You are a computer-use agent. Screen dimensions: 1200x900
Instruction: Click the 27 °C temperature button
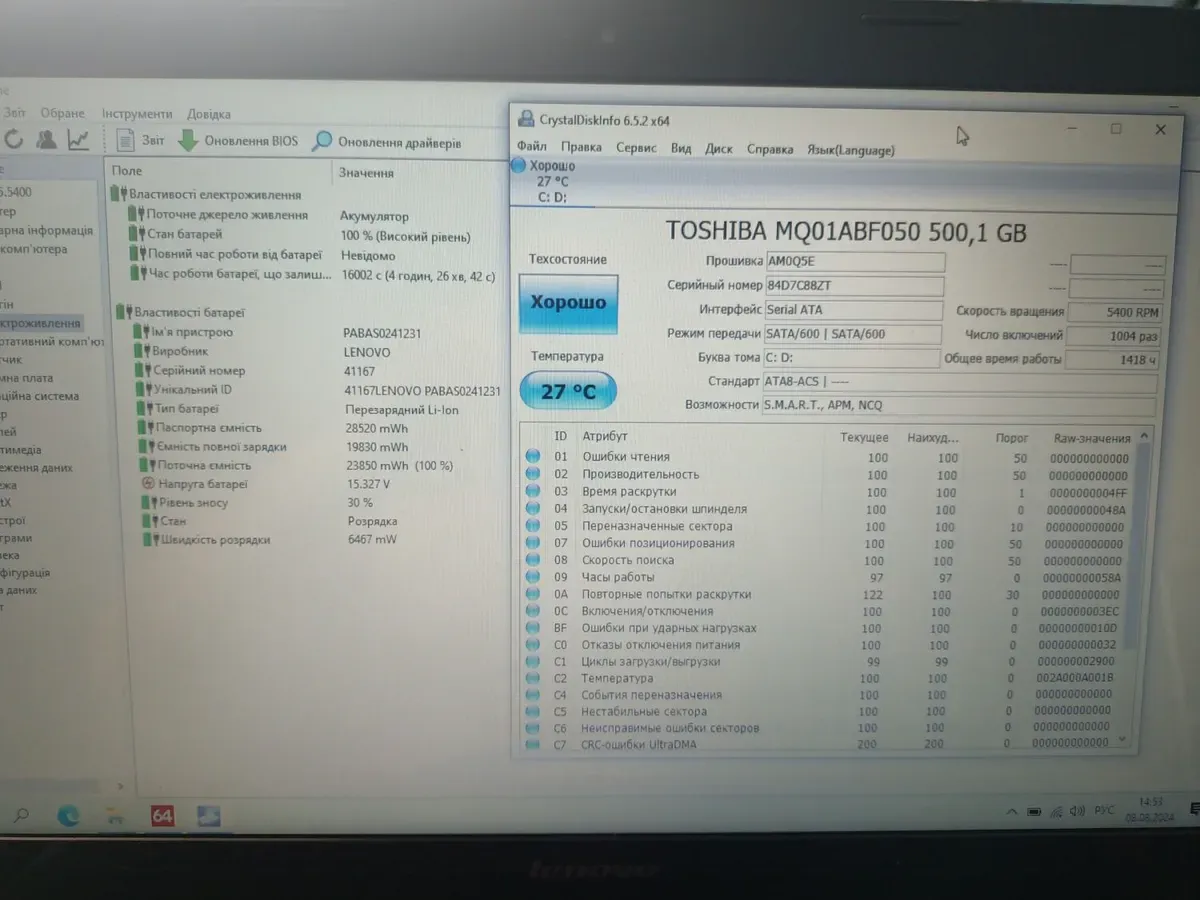point(567,391)
